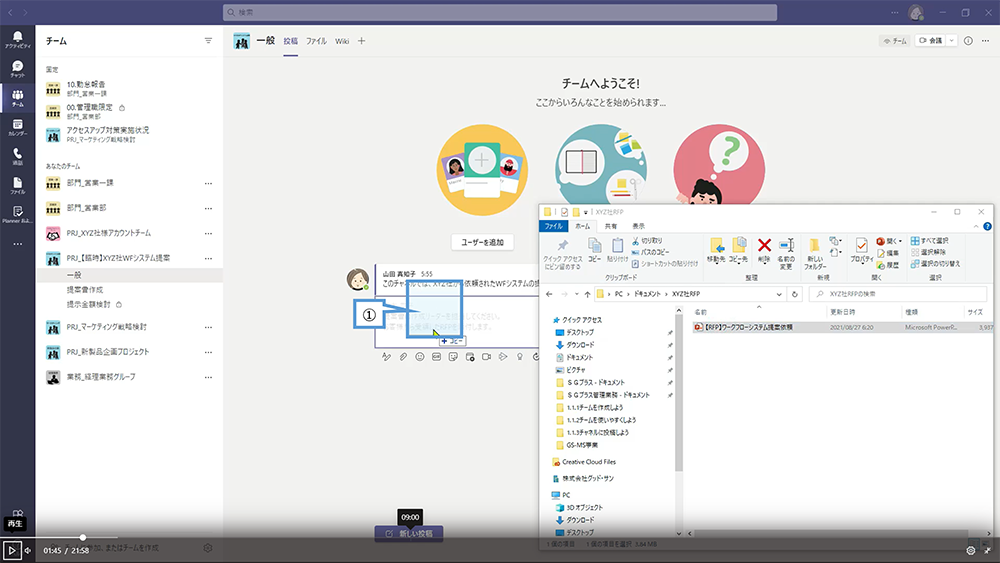Click the Meet now camera icon under compose box

[487, 357]
